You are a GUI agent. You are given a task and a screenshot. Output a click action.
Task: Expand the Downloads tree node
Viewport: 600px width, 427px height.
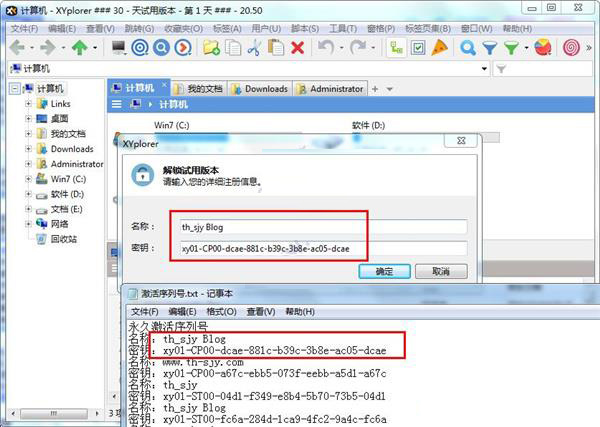[28, 149]
